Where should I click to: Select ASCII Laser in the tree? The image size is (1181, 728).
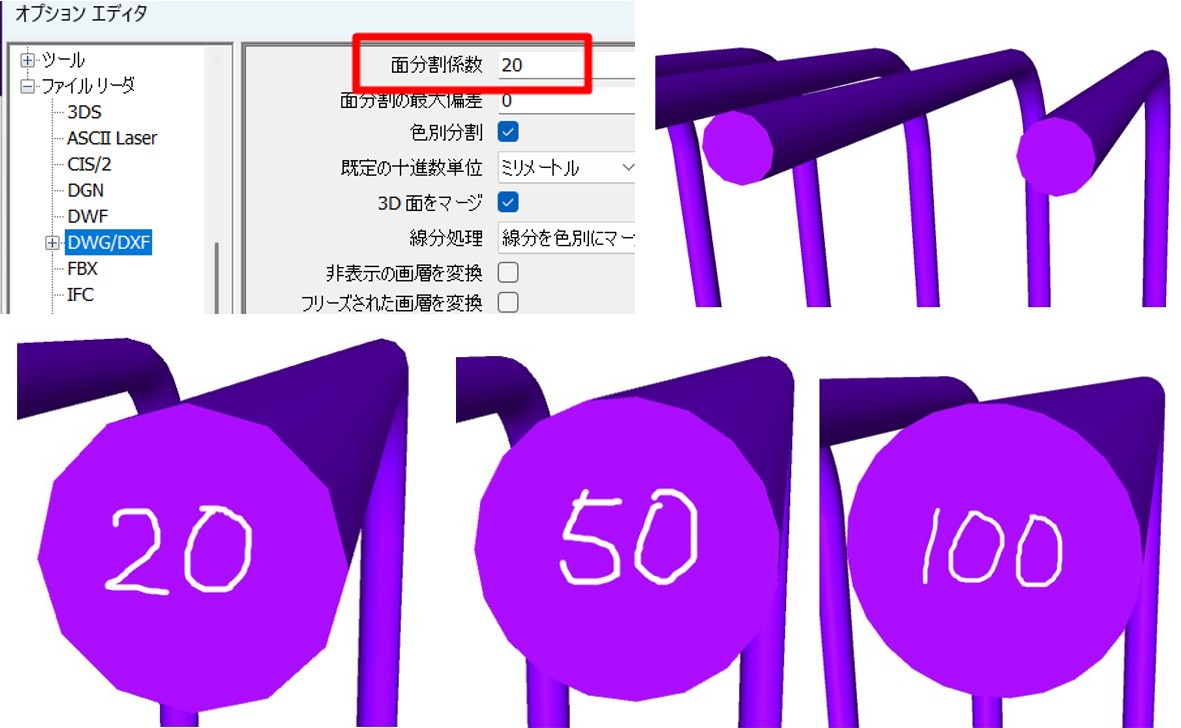pyautogui.click(x=111, y=138)
